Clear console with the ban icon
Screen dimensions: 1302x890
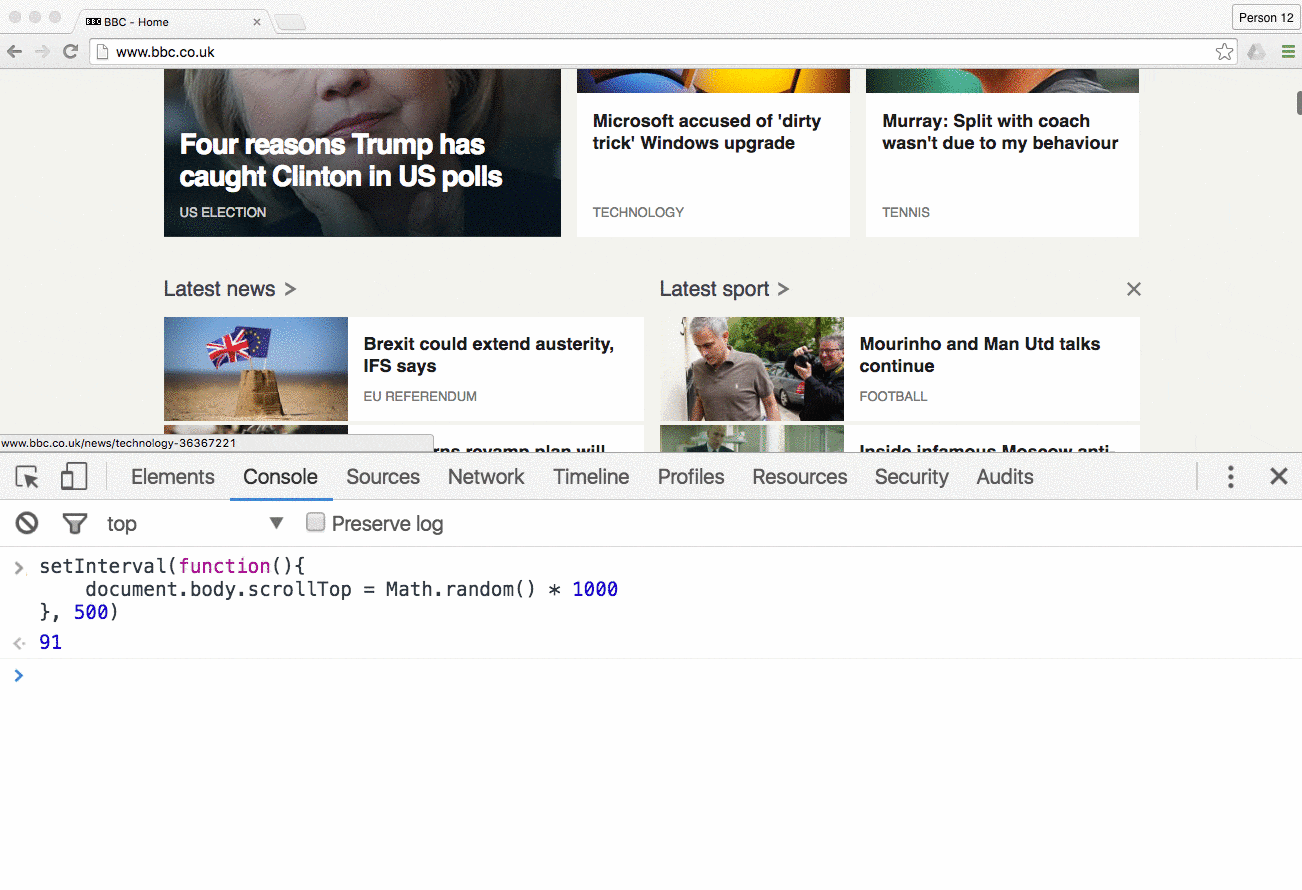tap(27, 523)
